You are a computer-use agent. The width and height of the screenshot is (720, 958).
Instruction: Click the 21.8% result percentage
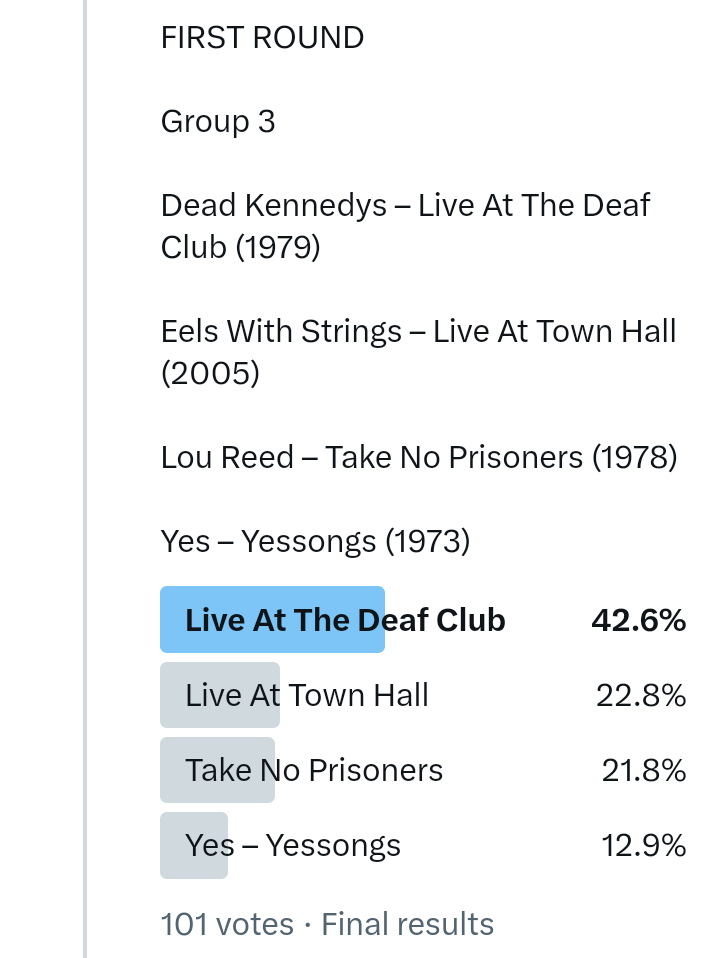[x=643, y=770]
